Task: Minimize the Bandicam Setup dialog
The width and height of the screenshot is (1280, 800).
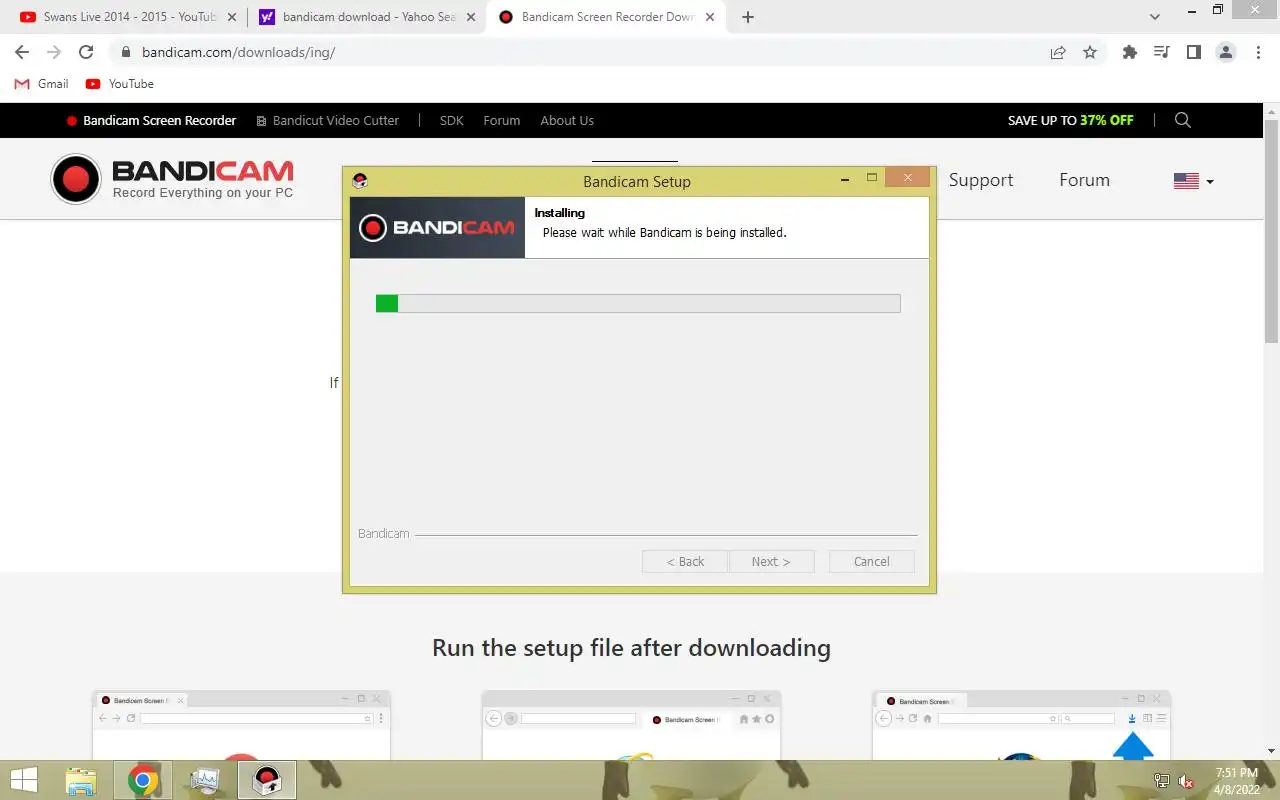Action: pyautogui.click(x=846, y=179)
